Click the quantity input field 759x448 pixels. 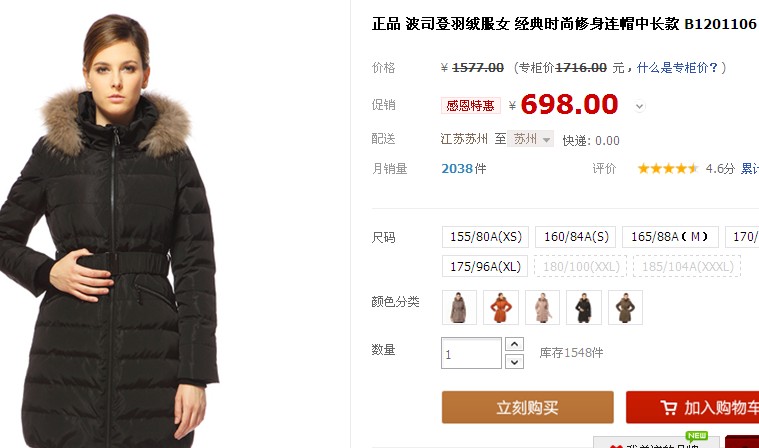tap(471, 353)
